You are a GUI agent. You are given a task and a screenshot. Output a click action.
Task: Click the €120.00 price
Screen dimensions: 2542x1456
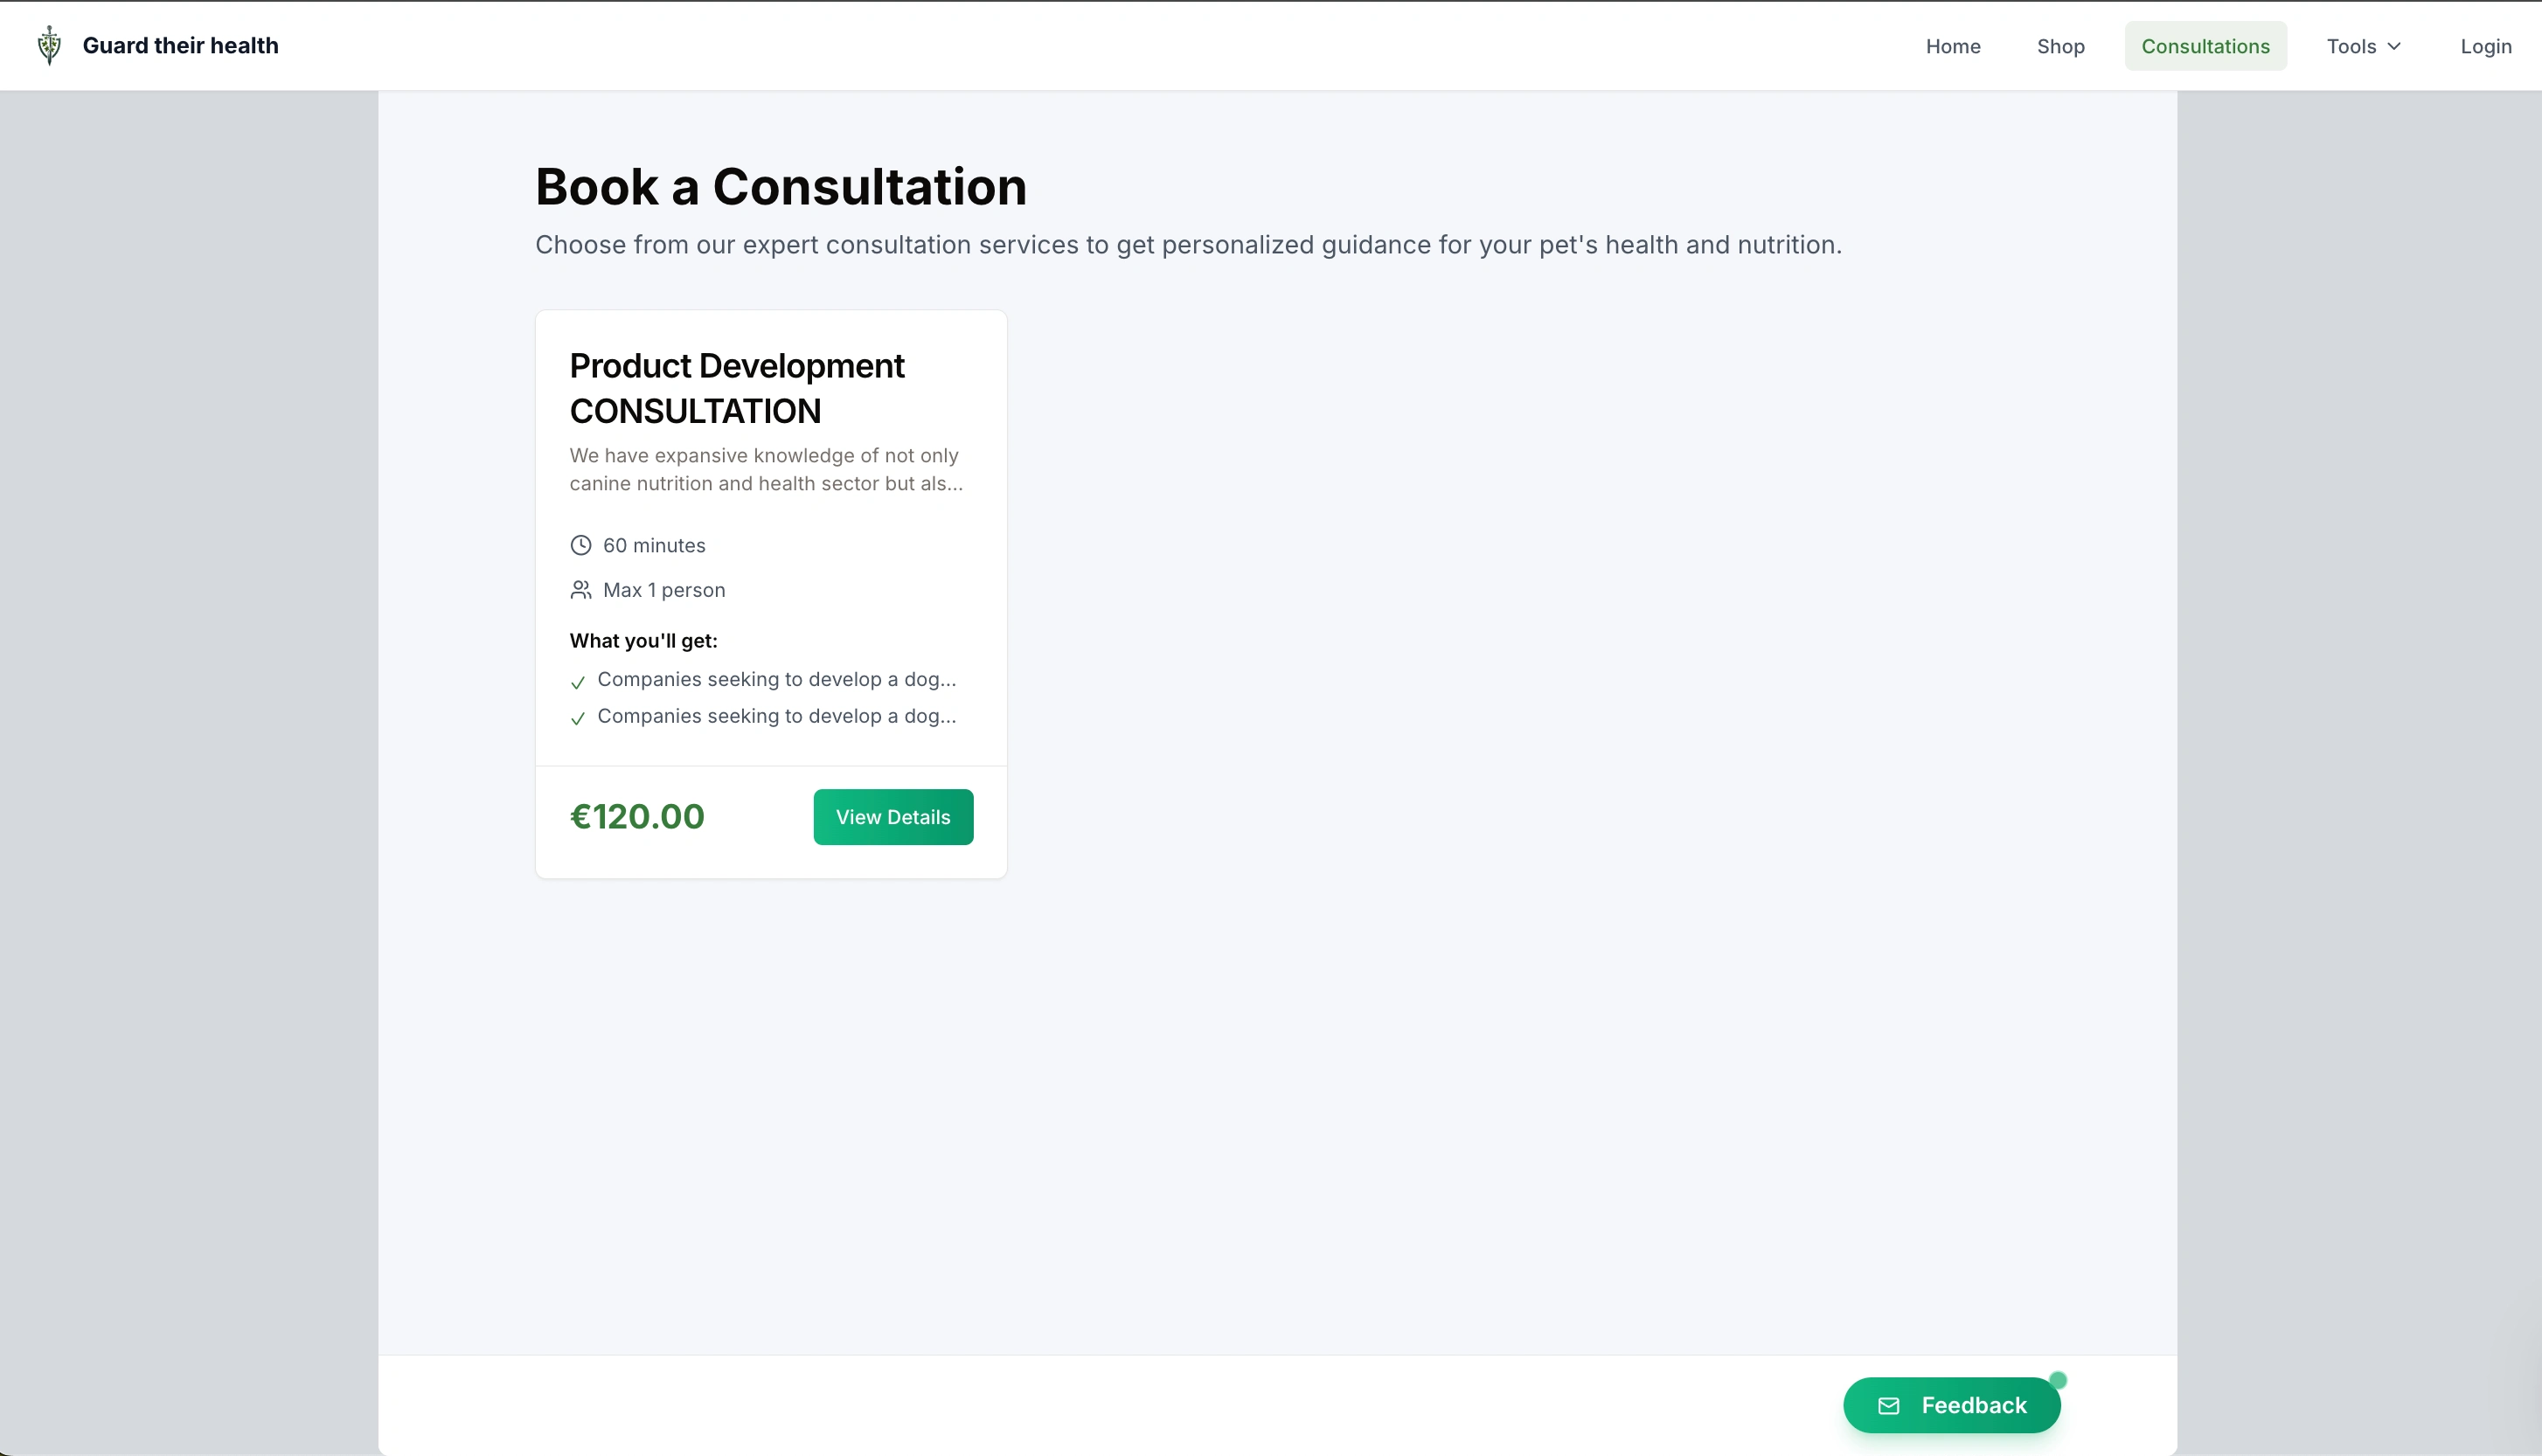pyautogui.click(x=637, y=816)
